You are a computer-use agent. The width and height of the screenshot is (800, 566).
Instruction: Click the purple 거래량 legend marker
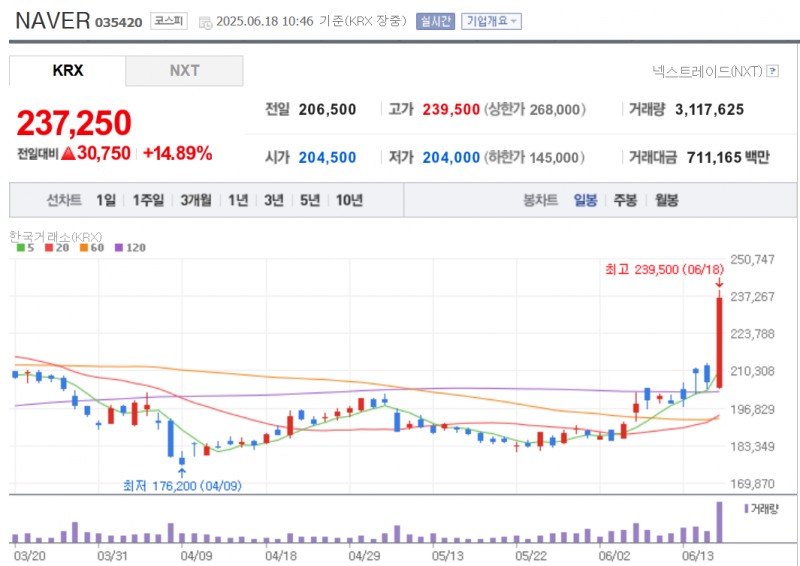click(746, 509)
